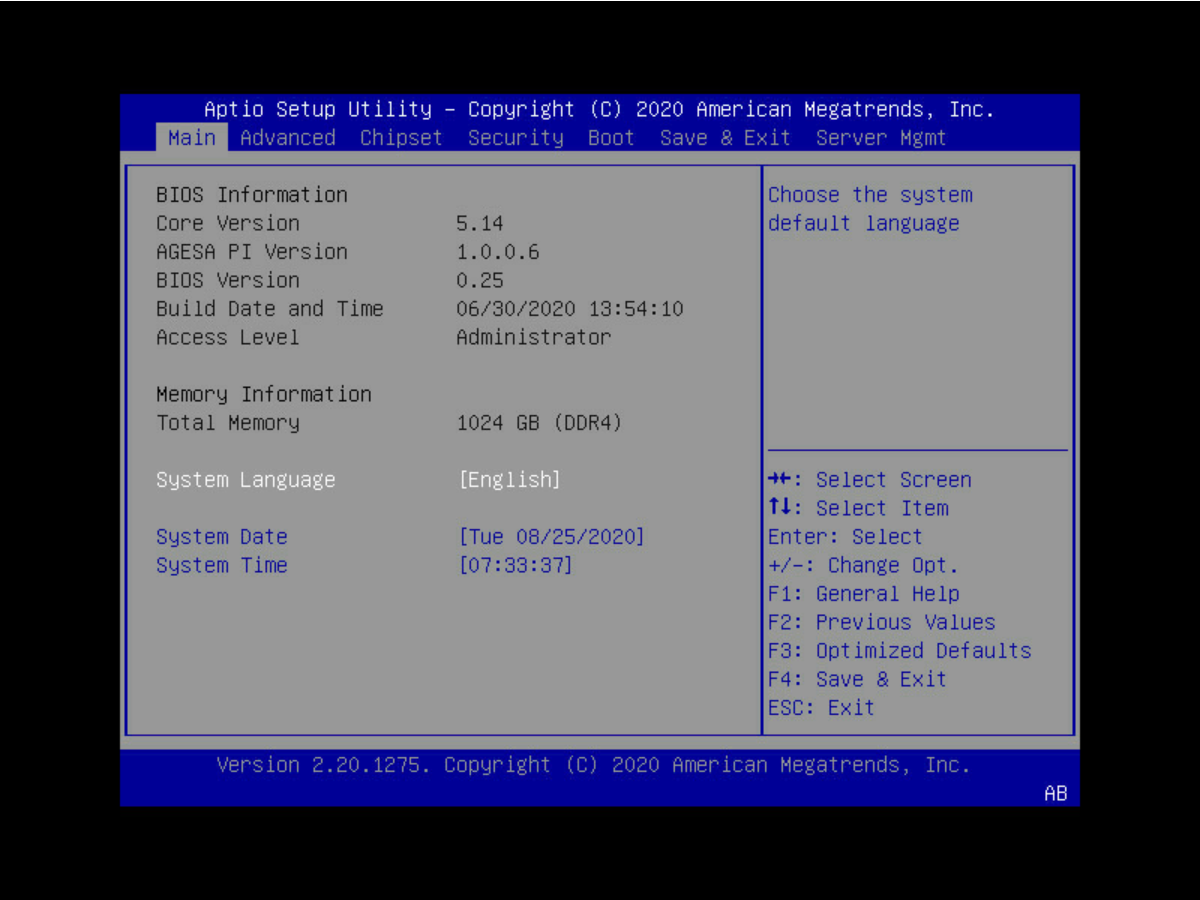Switch to the Chipset tab
This screenshot has width=1200, height=900.
coord(401,137)
